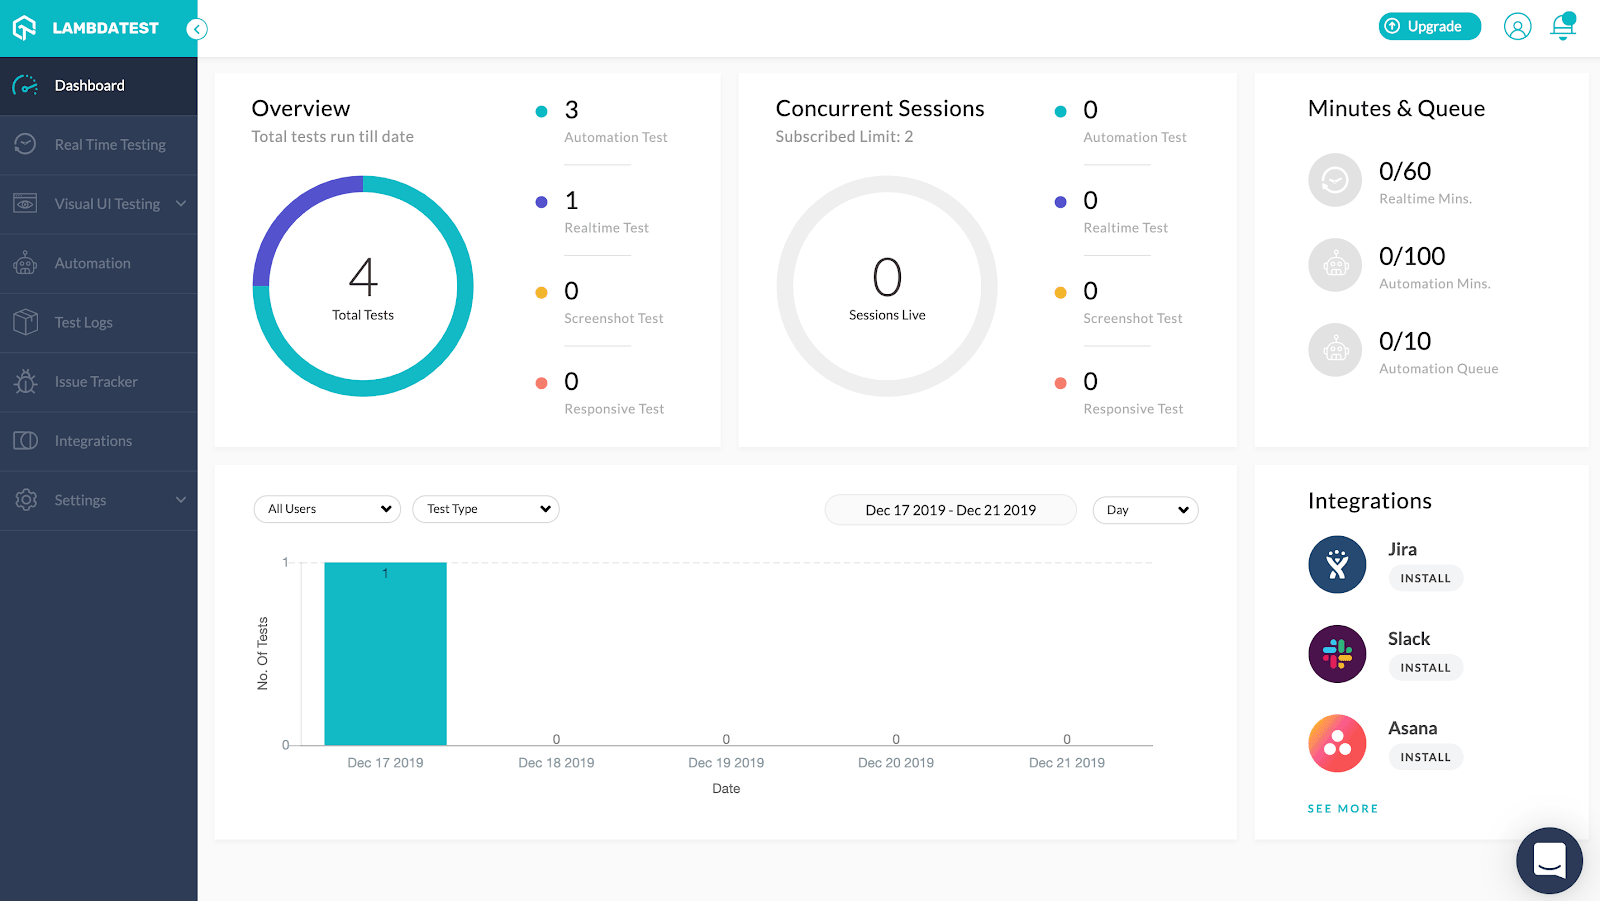Change the Day interval dropdown
The width and height of the screenshot is (1600, 901).
1144,510
